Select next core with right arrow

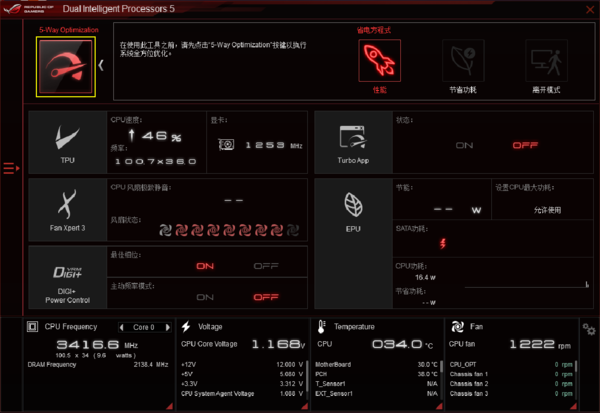coord(167,327)
